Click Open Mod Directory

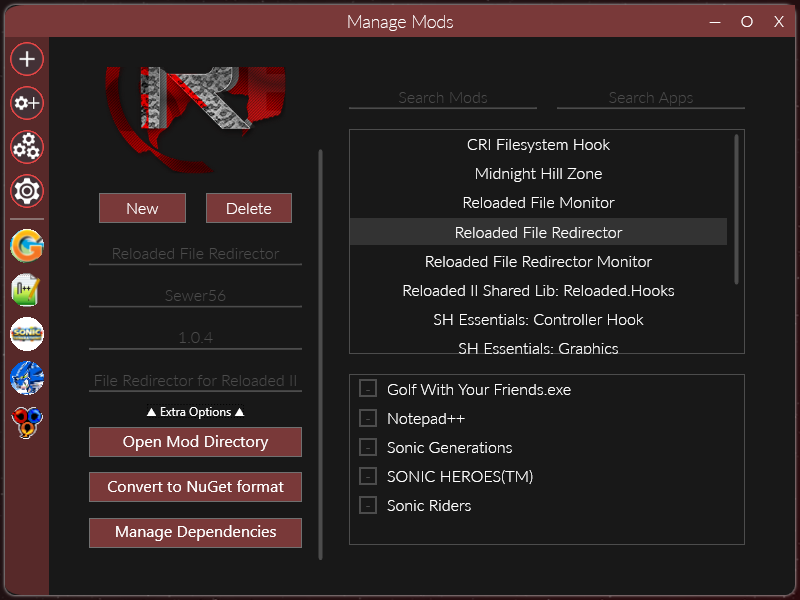[195, 442]
